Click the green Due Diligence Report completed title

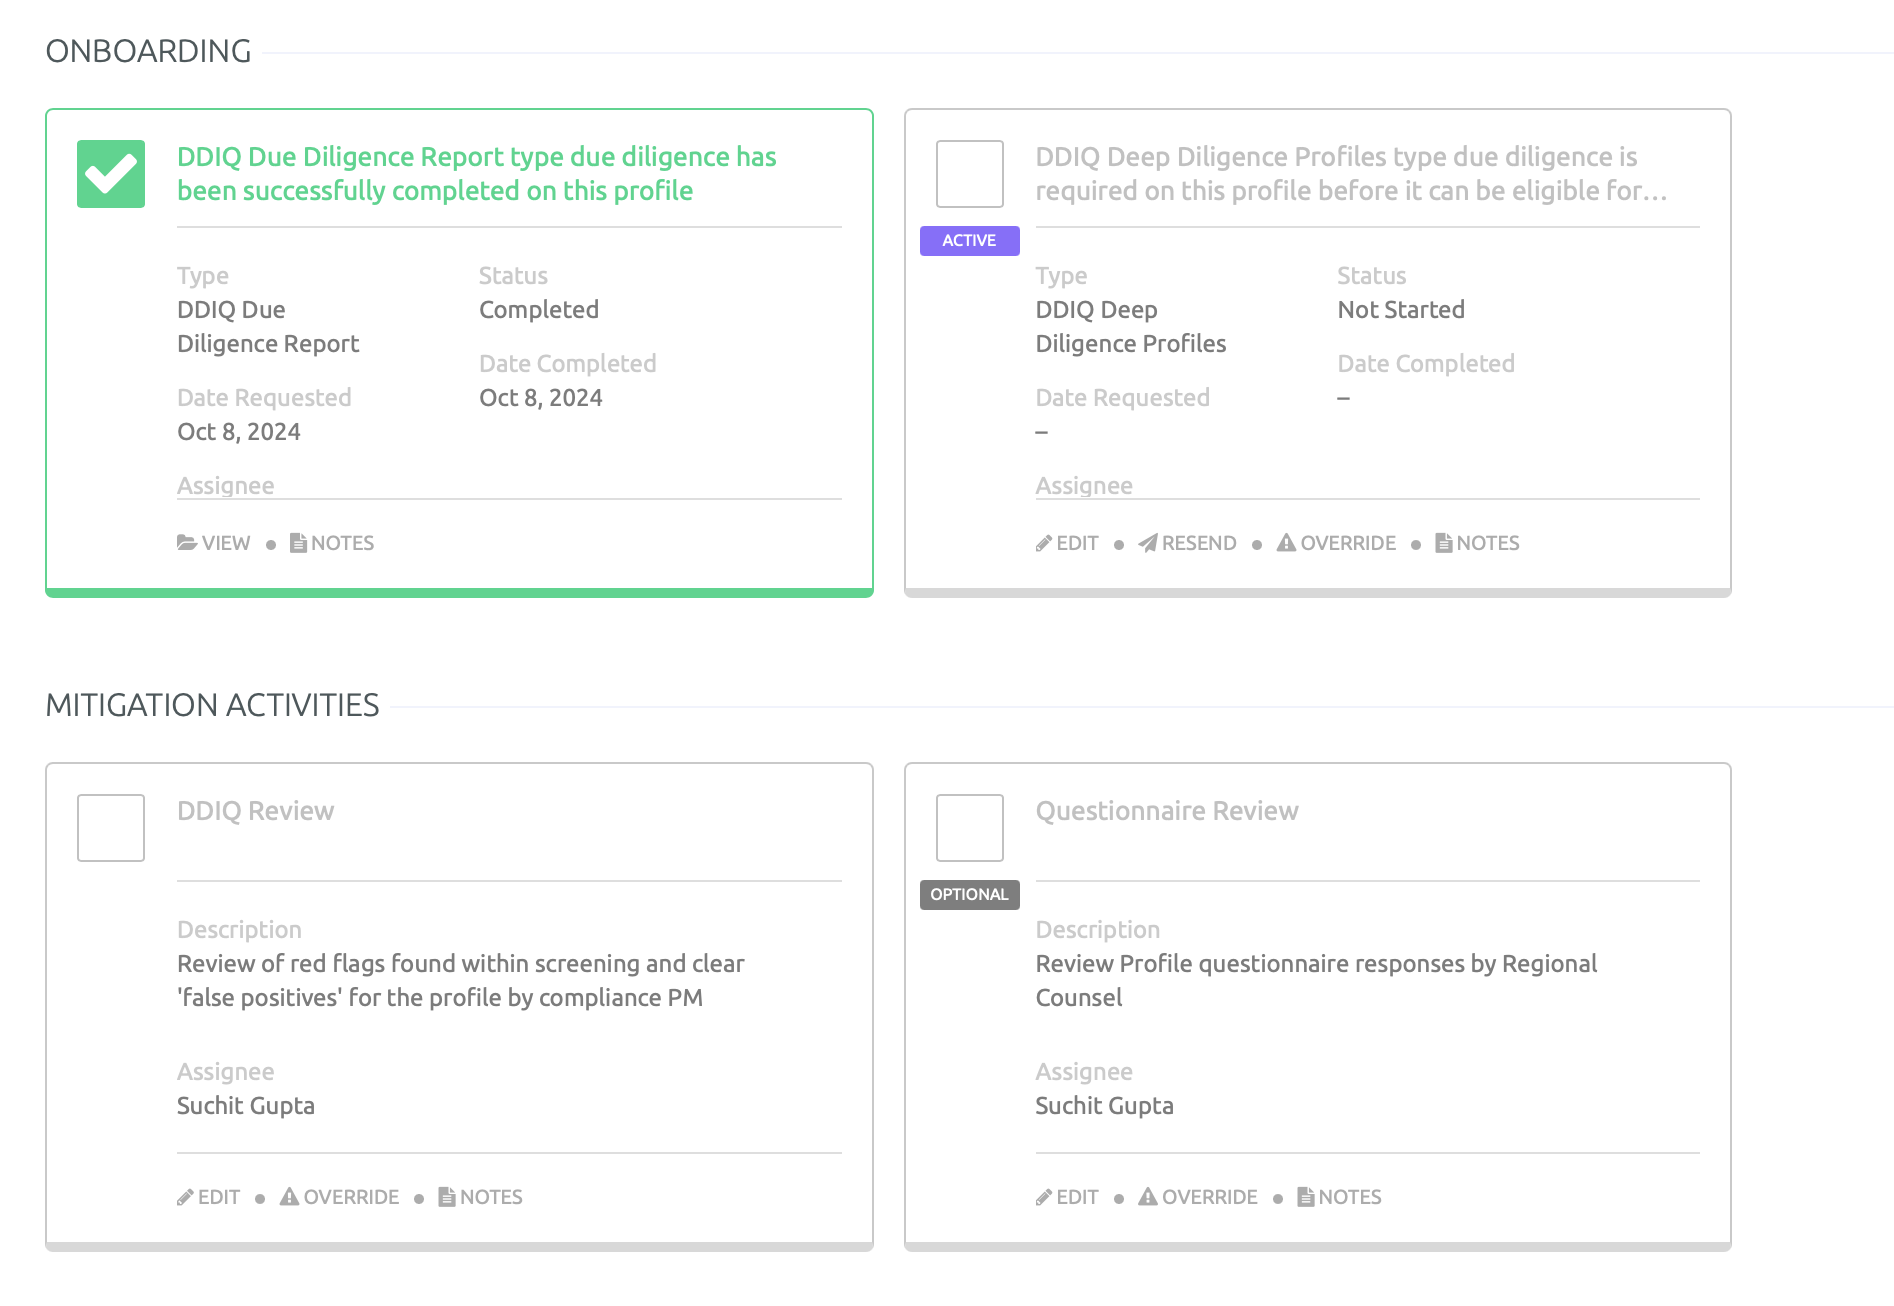pos(476,174)
